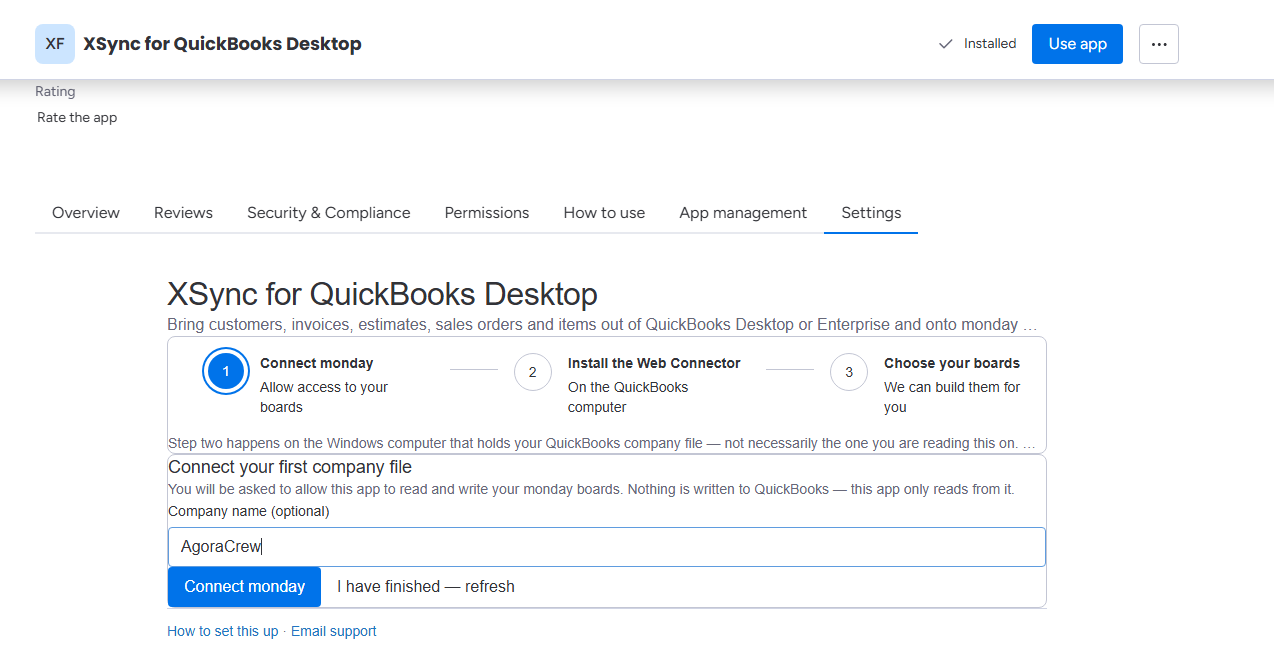Viewport: 1274px width, 667px height.
Task: Select step 2 circle Install Web Connector
Action: [533, 372]
